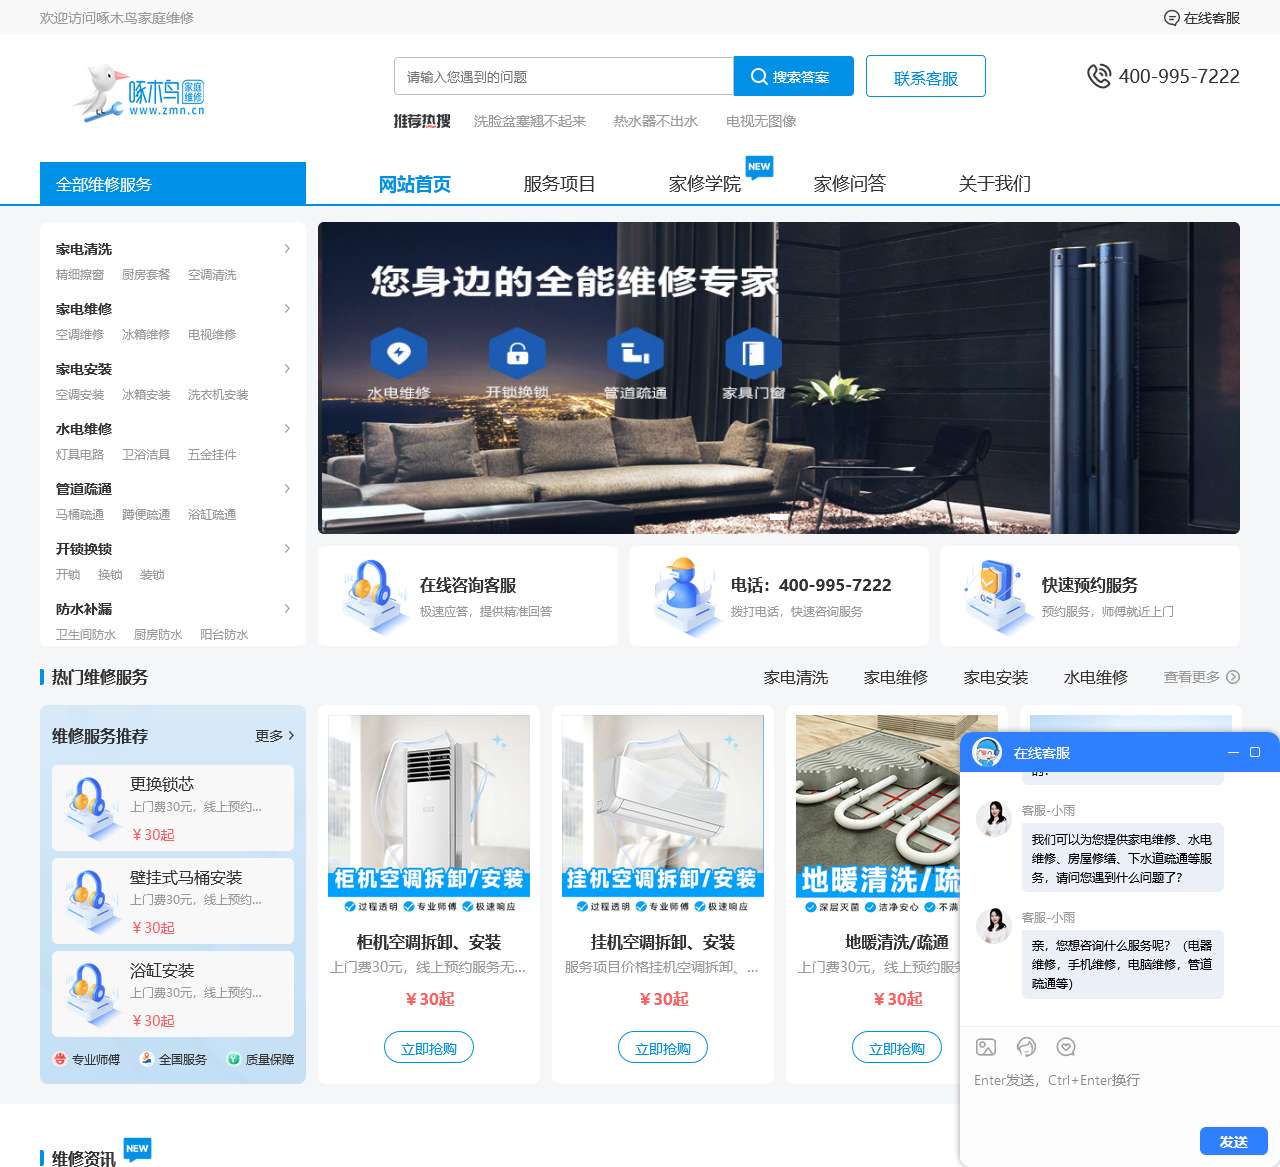Expand the 家电清洗 category arrow

click(287, 248)
